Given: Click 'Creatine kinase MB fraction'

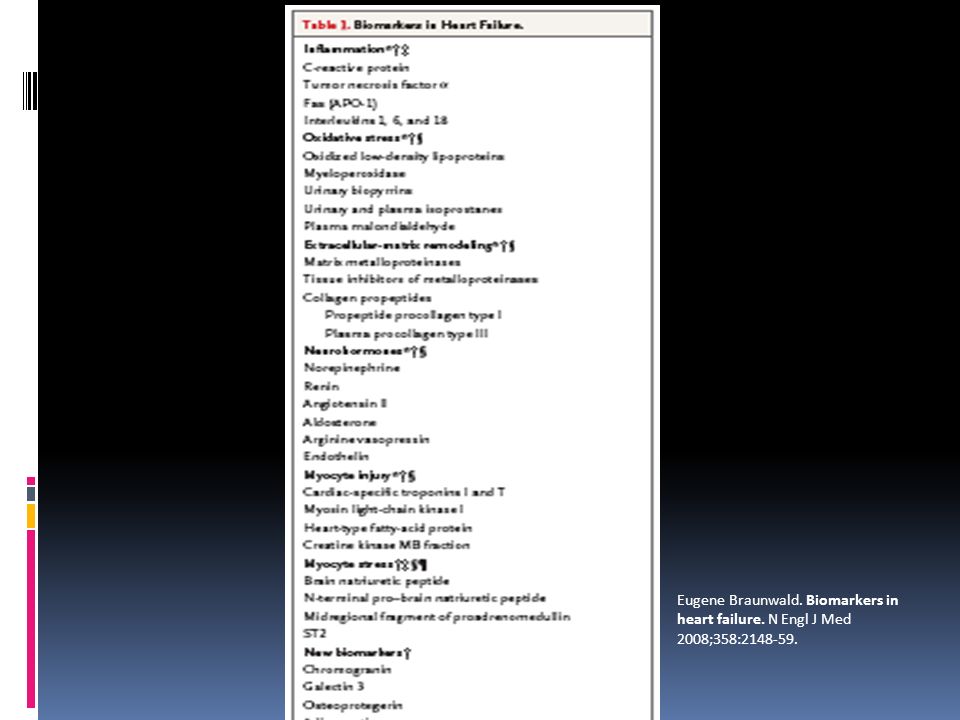Looking at the screenshot, I should click(x=387, y=545).
